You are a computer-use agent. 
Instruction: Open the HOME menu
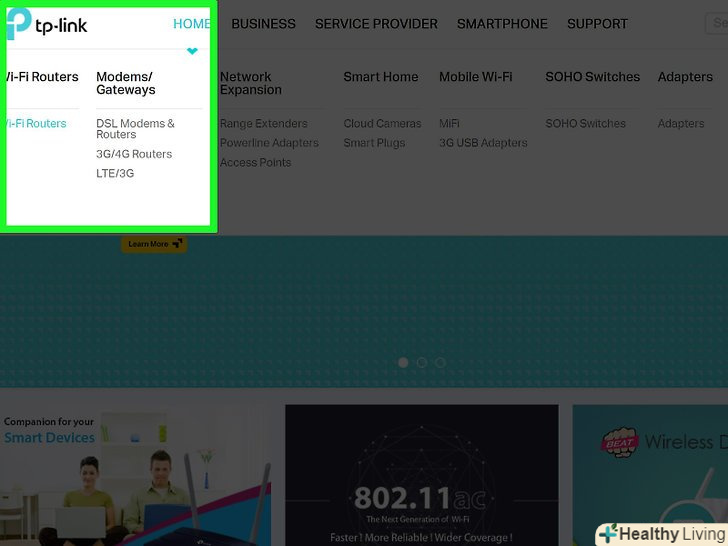(x=192, y=24)
